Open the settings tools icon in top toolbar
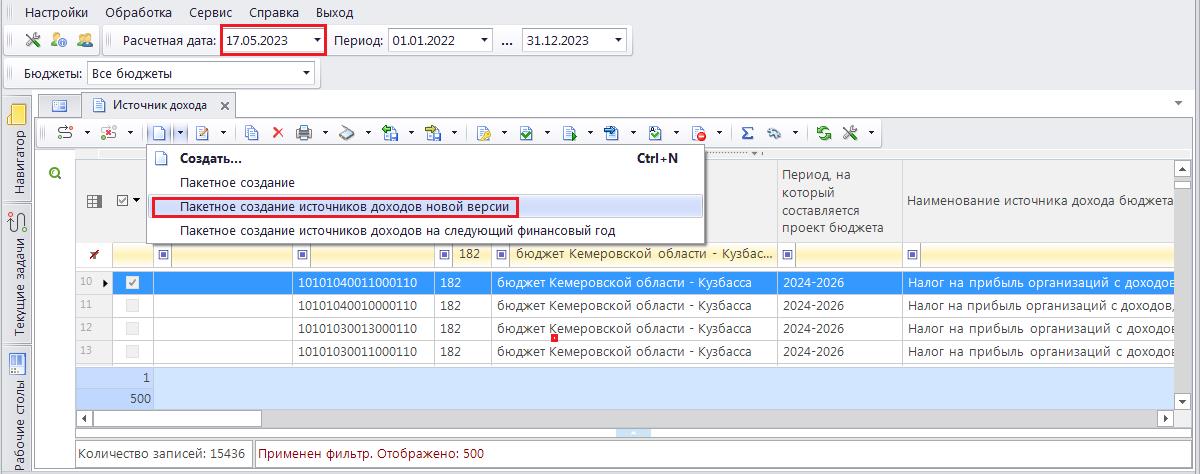The image size is (1200, 474). click(33, 41)
